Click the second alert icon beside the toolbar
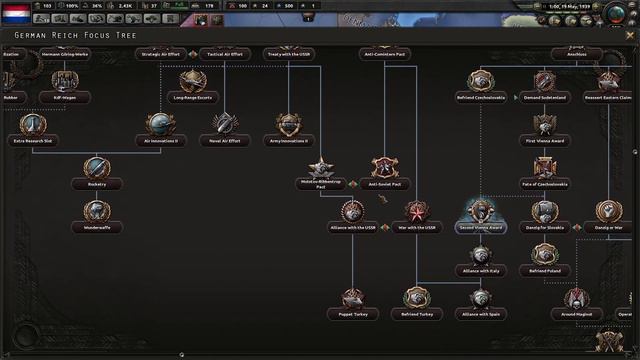Viewport: 640px width, 360px height. [217, 20]
